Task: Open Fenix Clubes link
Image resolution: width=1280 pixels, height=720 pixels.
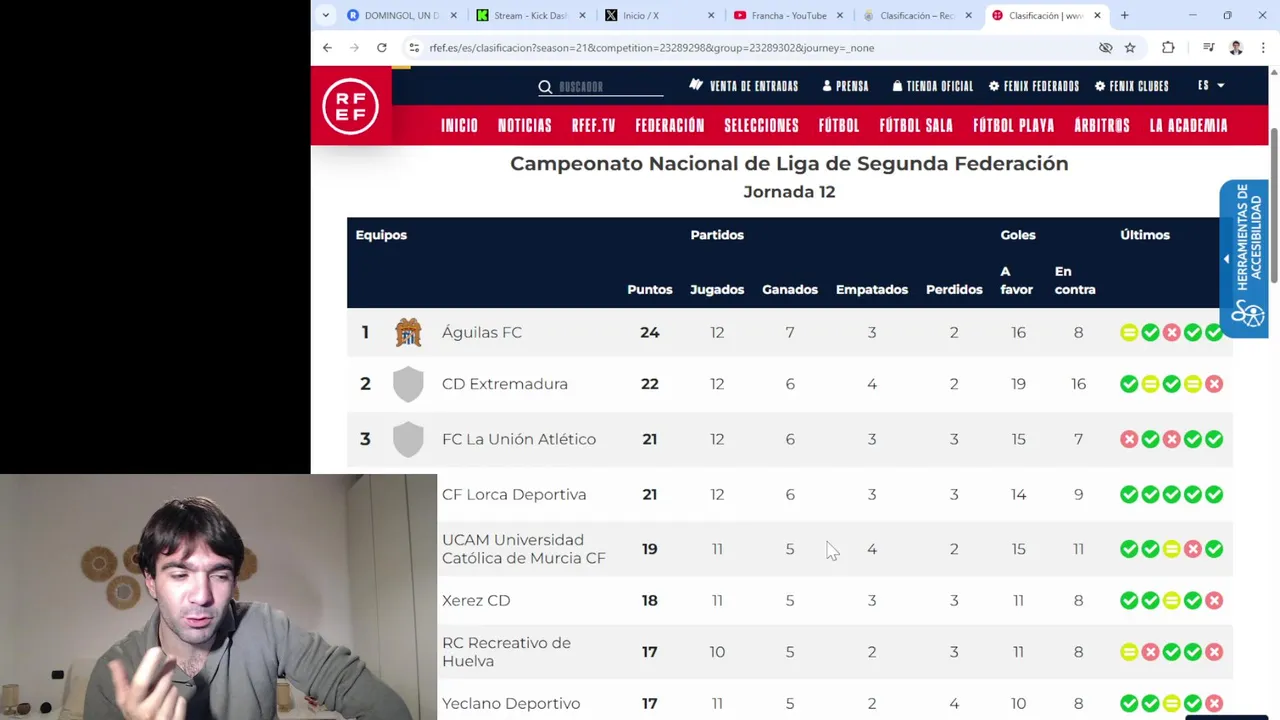Action: 1132,86
